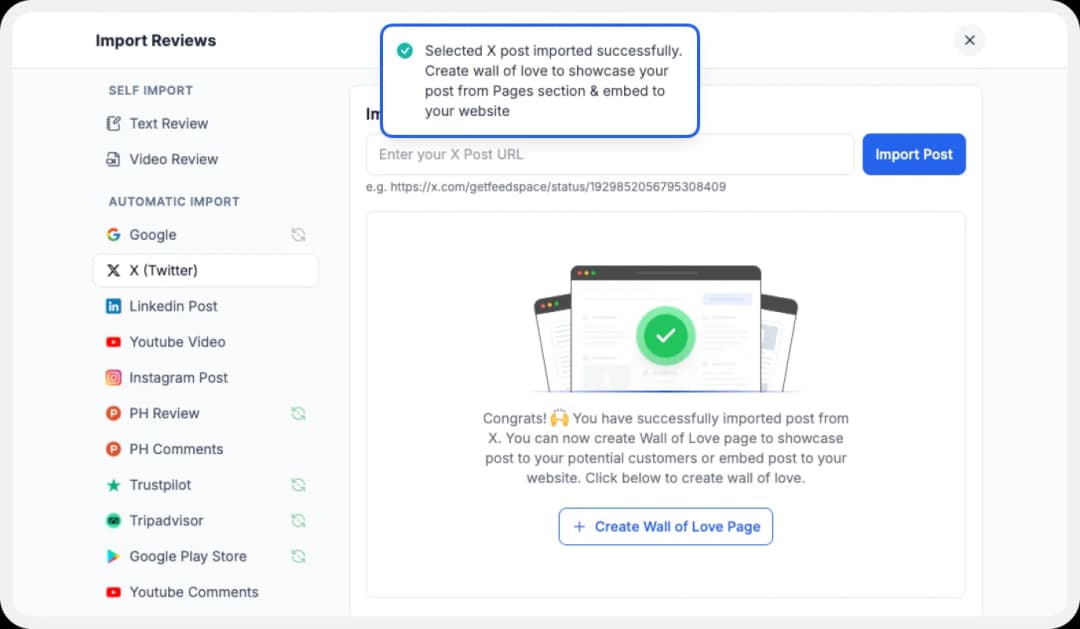Click the sync icon next to Tripadvisor

tap(298, 520)
